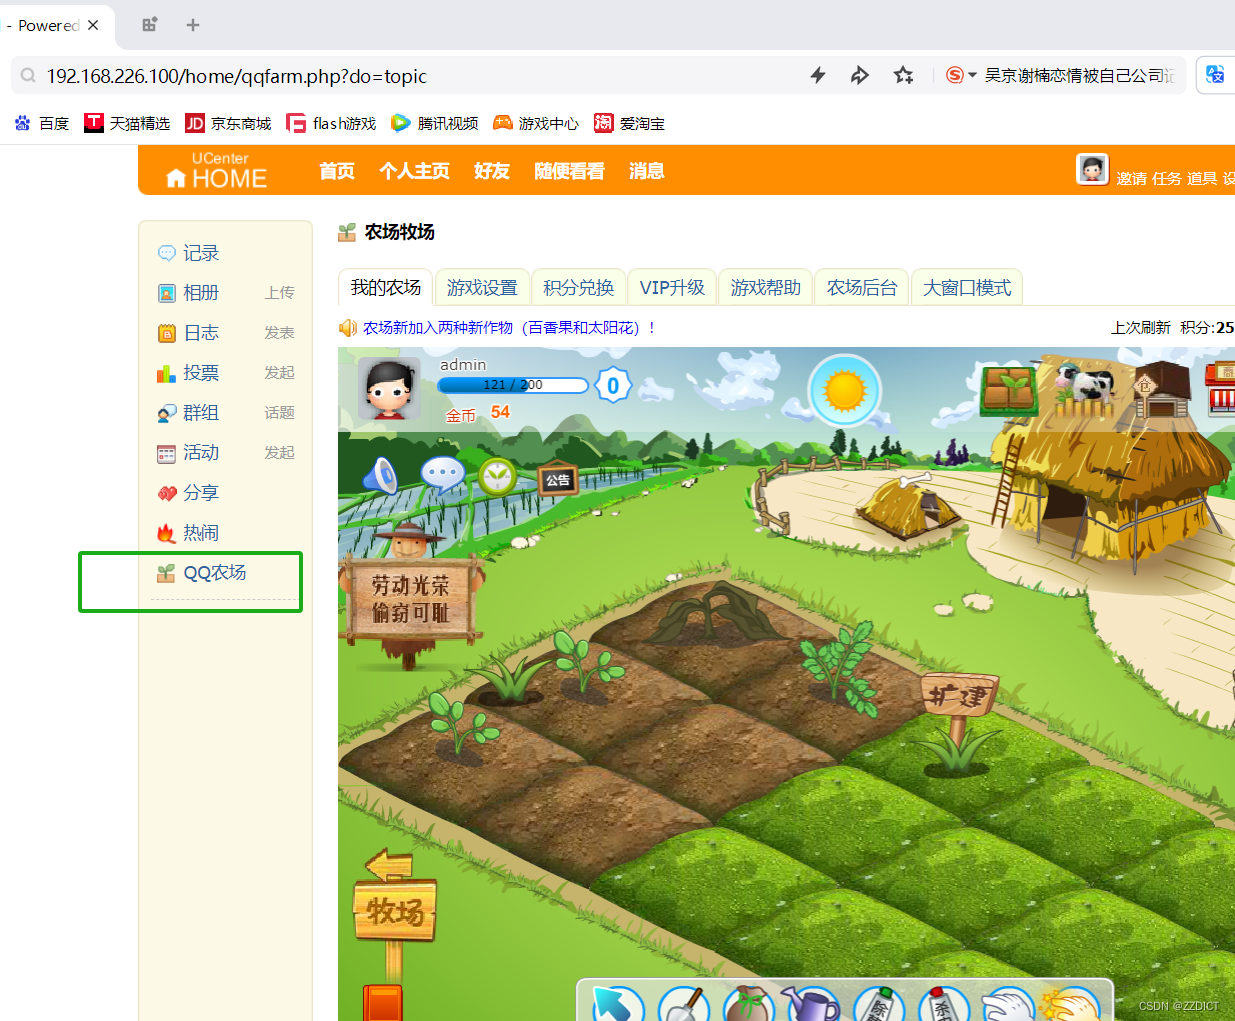Choose the white glove tool
Viewport: 1235px width, 1021px height.
(1008, 1004)
